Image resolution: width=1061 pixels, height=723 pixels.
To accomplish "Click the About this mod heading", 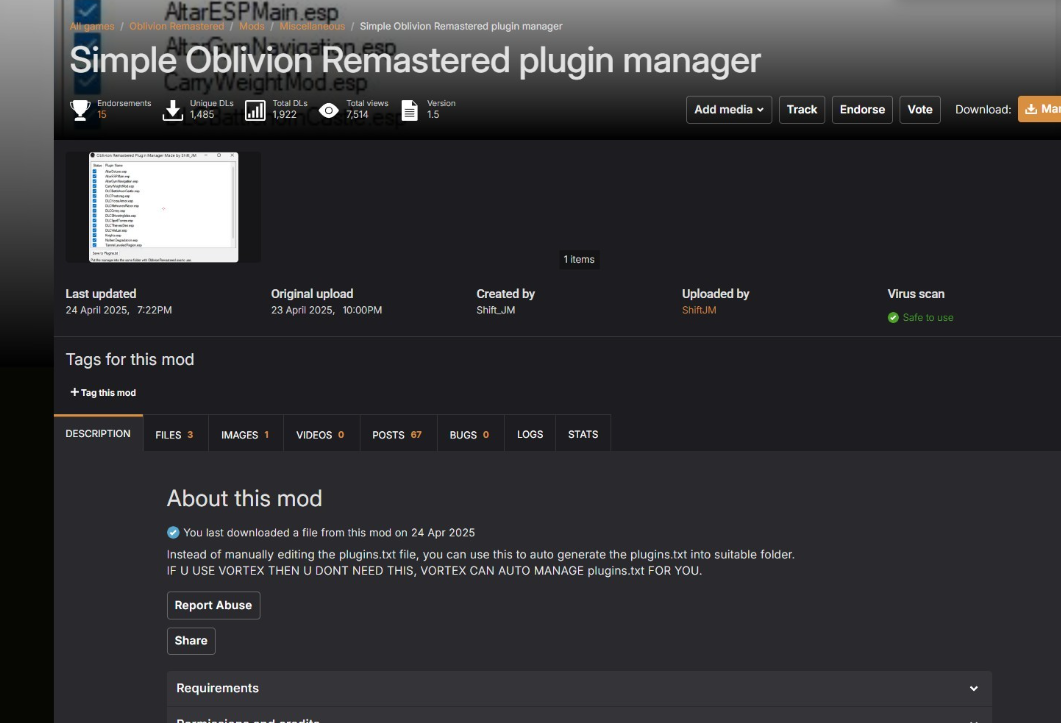I will click(244, 498).
